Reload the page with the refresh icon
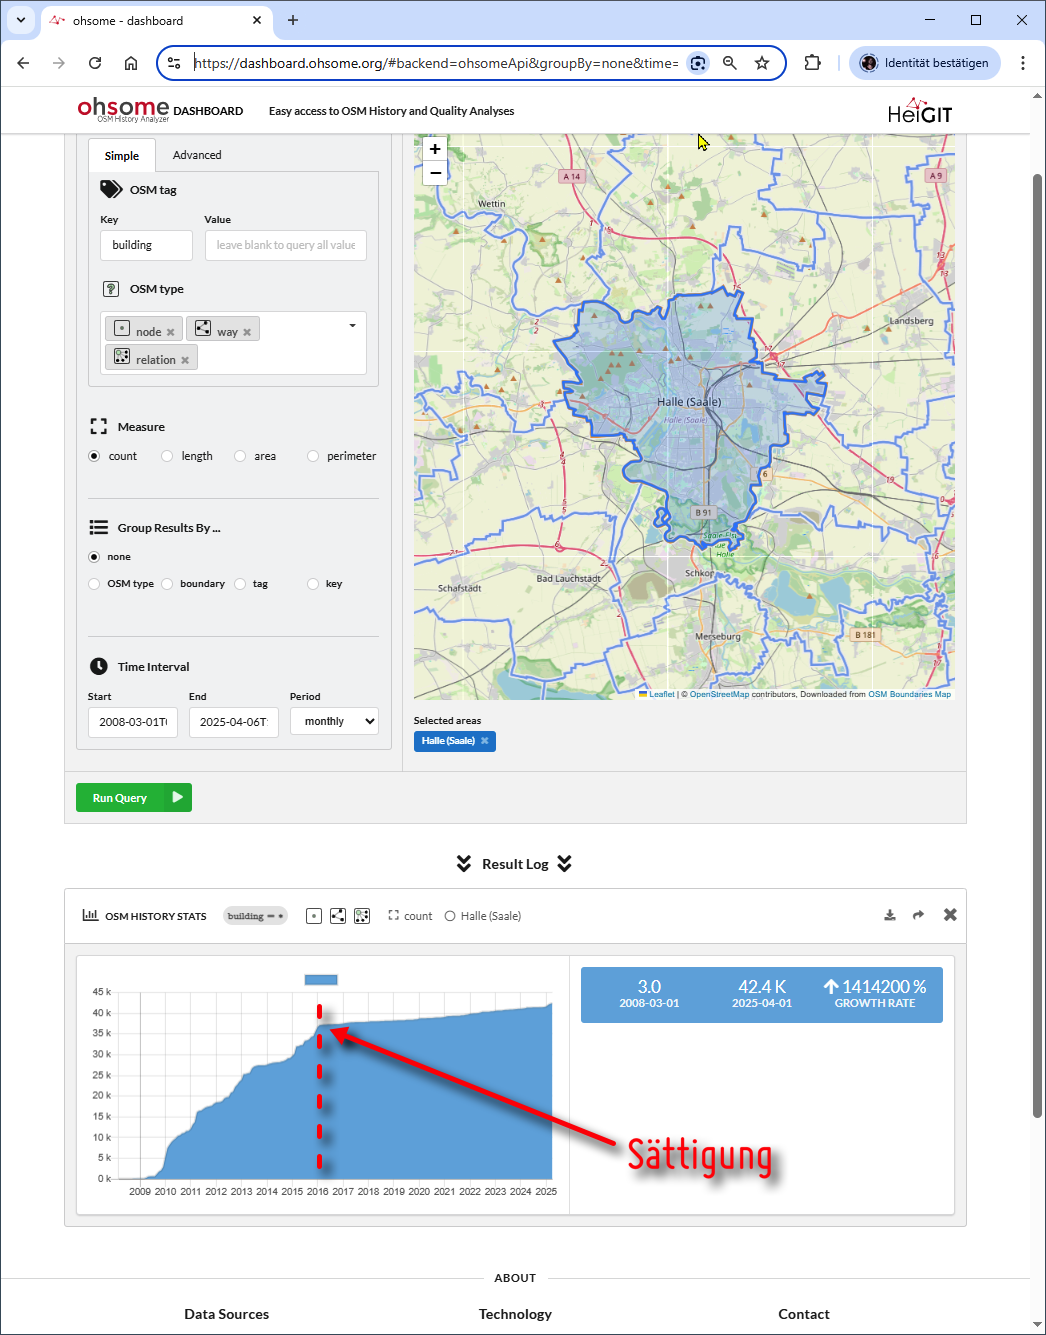 (x=95, y=63)
